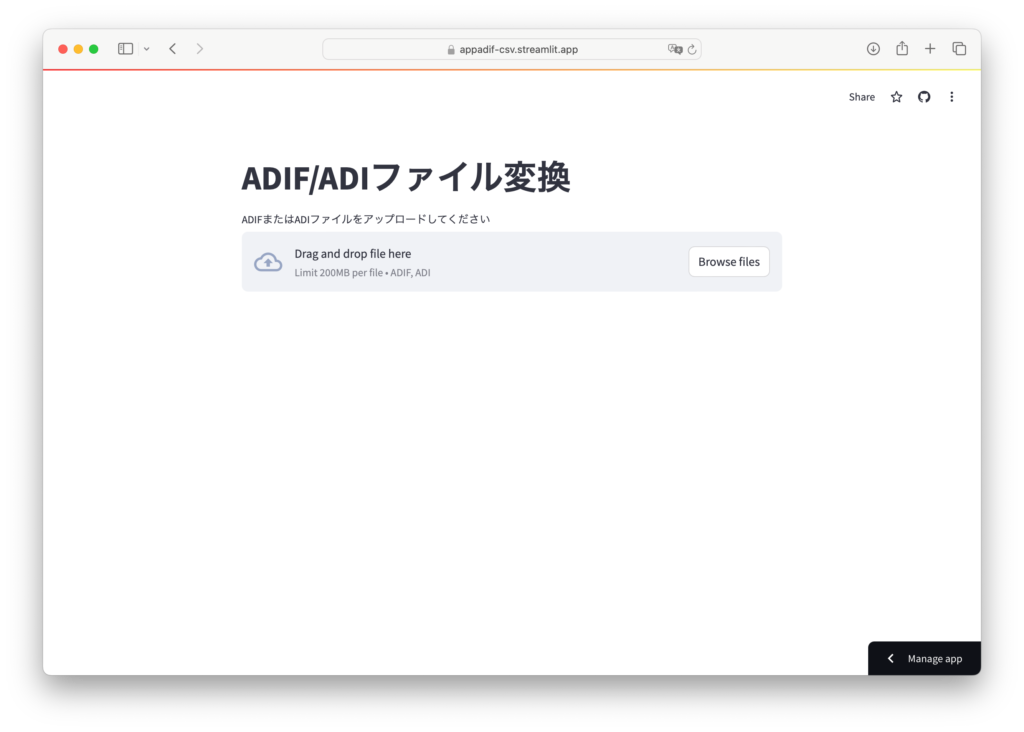
Task: Expand the sidebar tab group dropdown chevron
Action: pyautogui.click(x=147, y=49)
